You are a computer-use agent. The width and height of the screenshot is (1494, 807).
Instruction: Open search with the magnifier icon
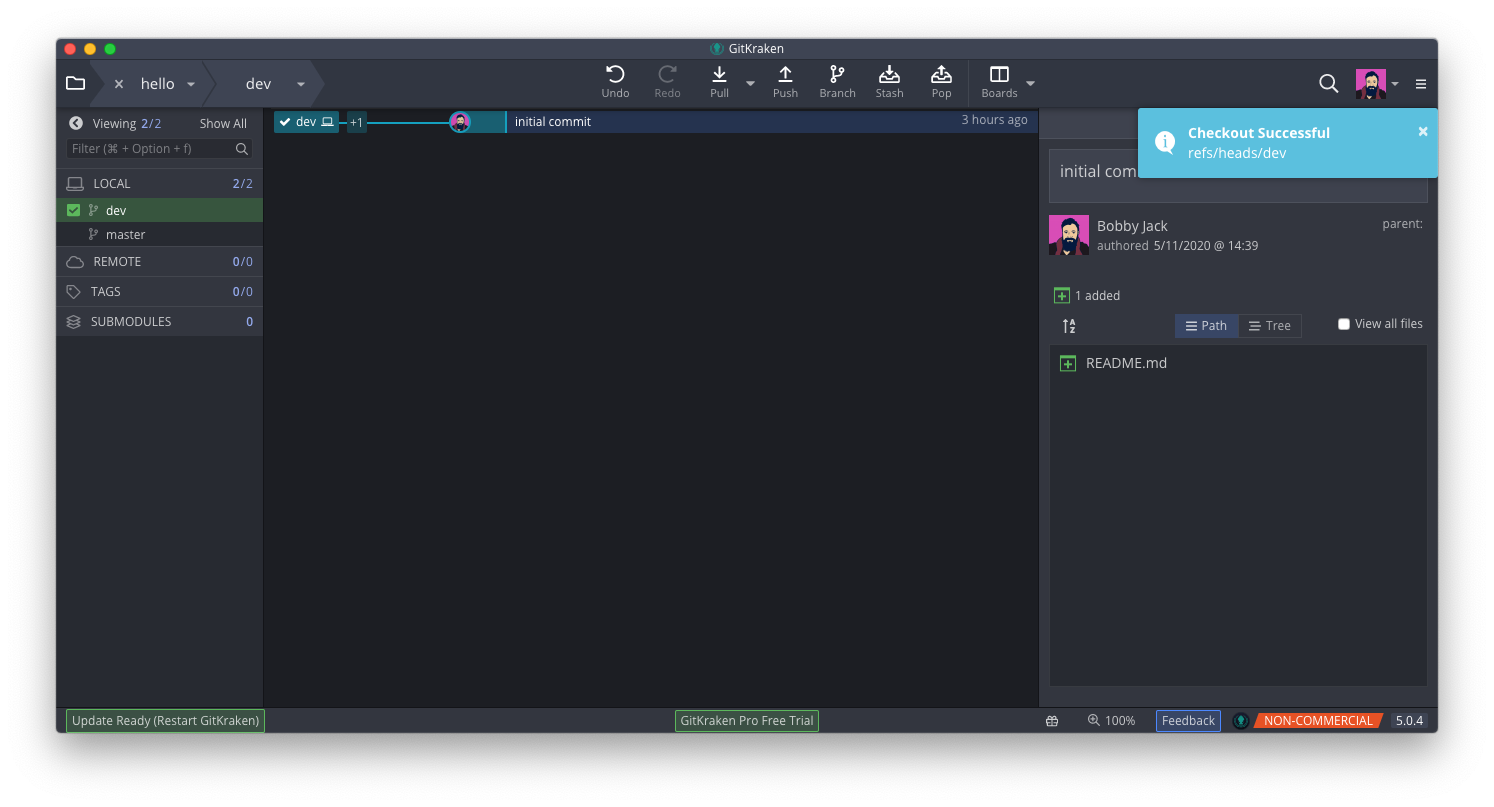pos(1328,84)
